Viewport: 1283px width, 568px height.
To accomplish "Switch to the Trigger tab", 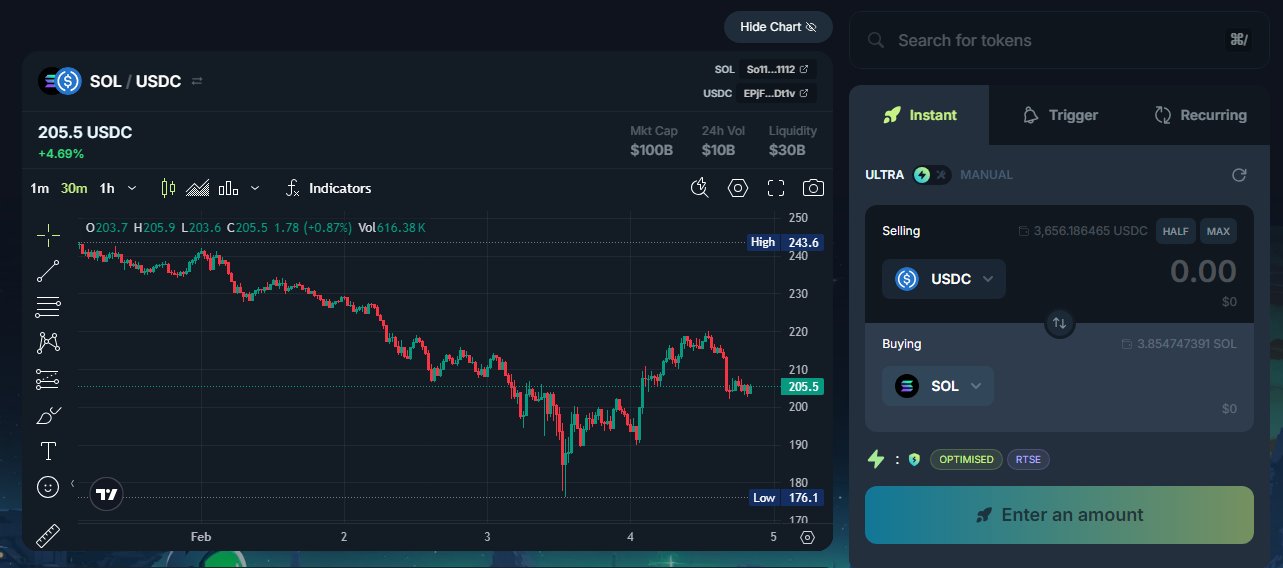I will click(1059, 115).
